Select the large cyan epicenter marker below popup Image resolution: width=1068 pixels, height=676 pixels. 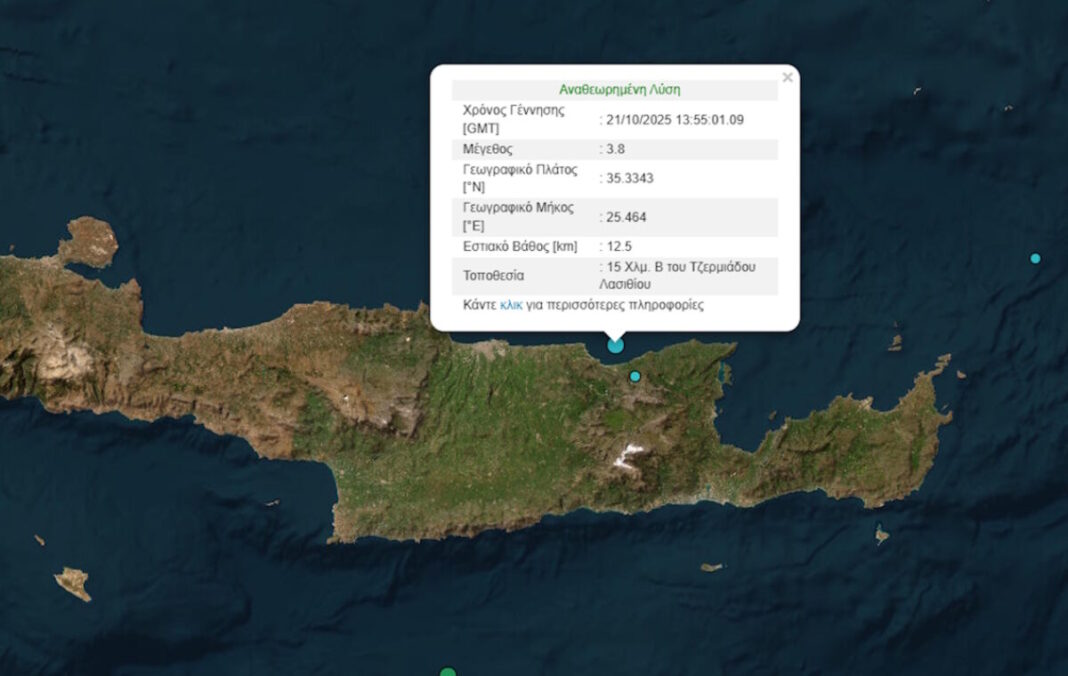point(616,345)
